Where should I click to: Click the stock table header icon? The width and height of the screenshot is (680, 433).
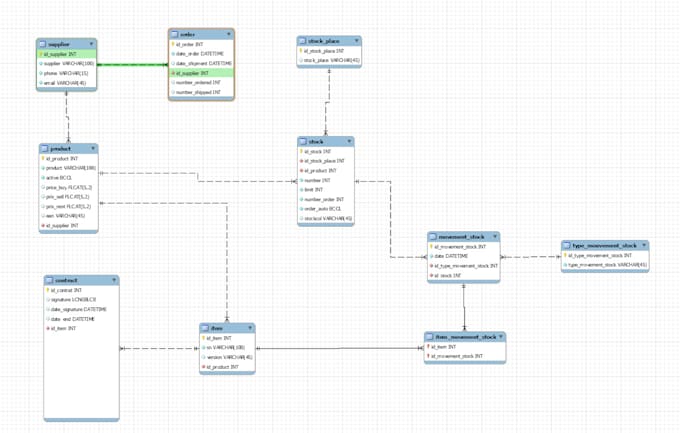303,142
